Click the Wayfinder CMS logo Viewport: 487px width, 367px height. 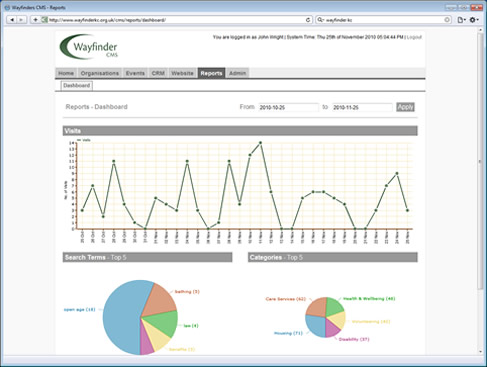[x=89, y=47]
